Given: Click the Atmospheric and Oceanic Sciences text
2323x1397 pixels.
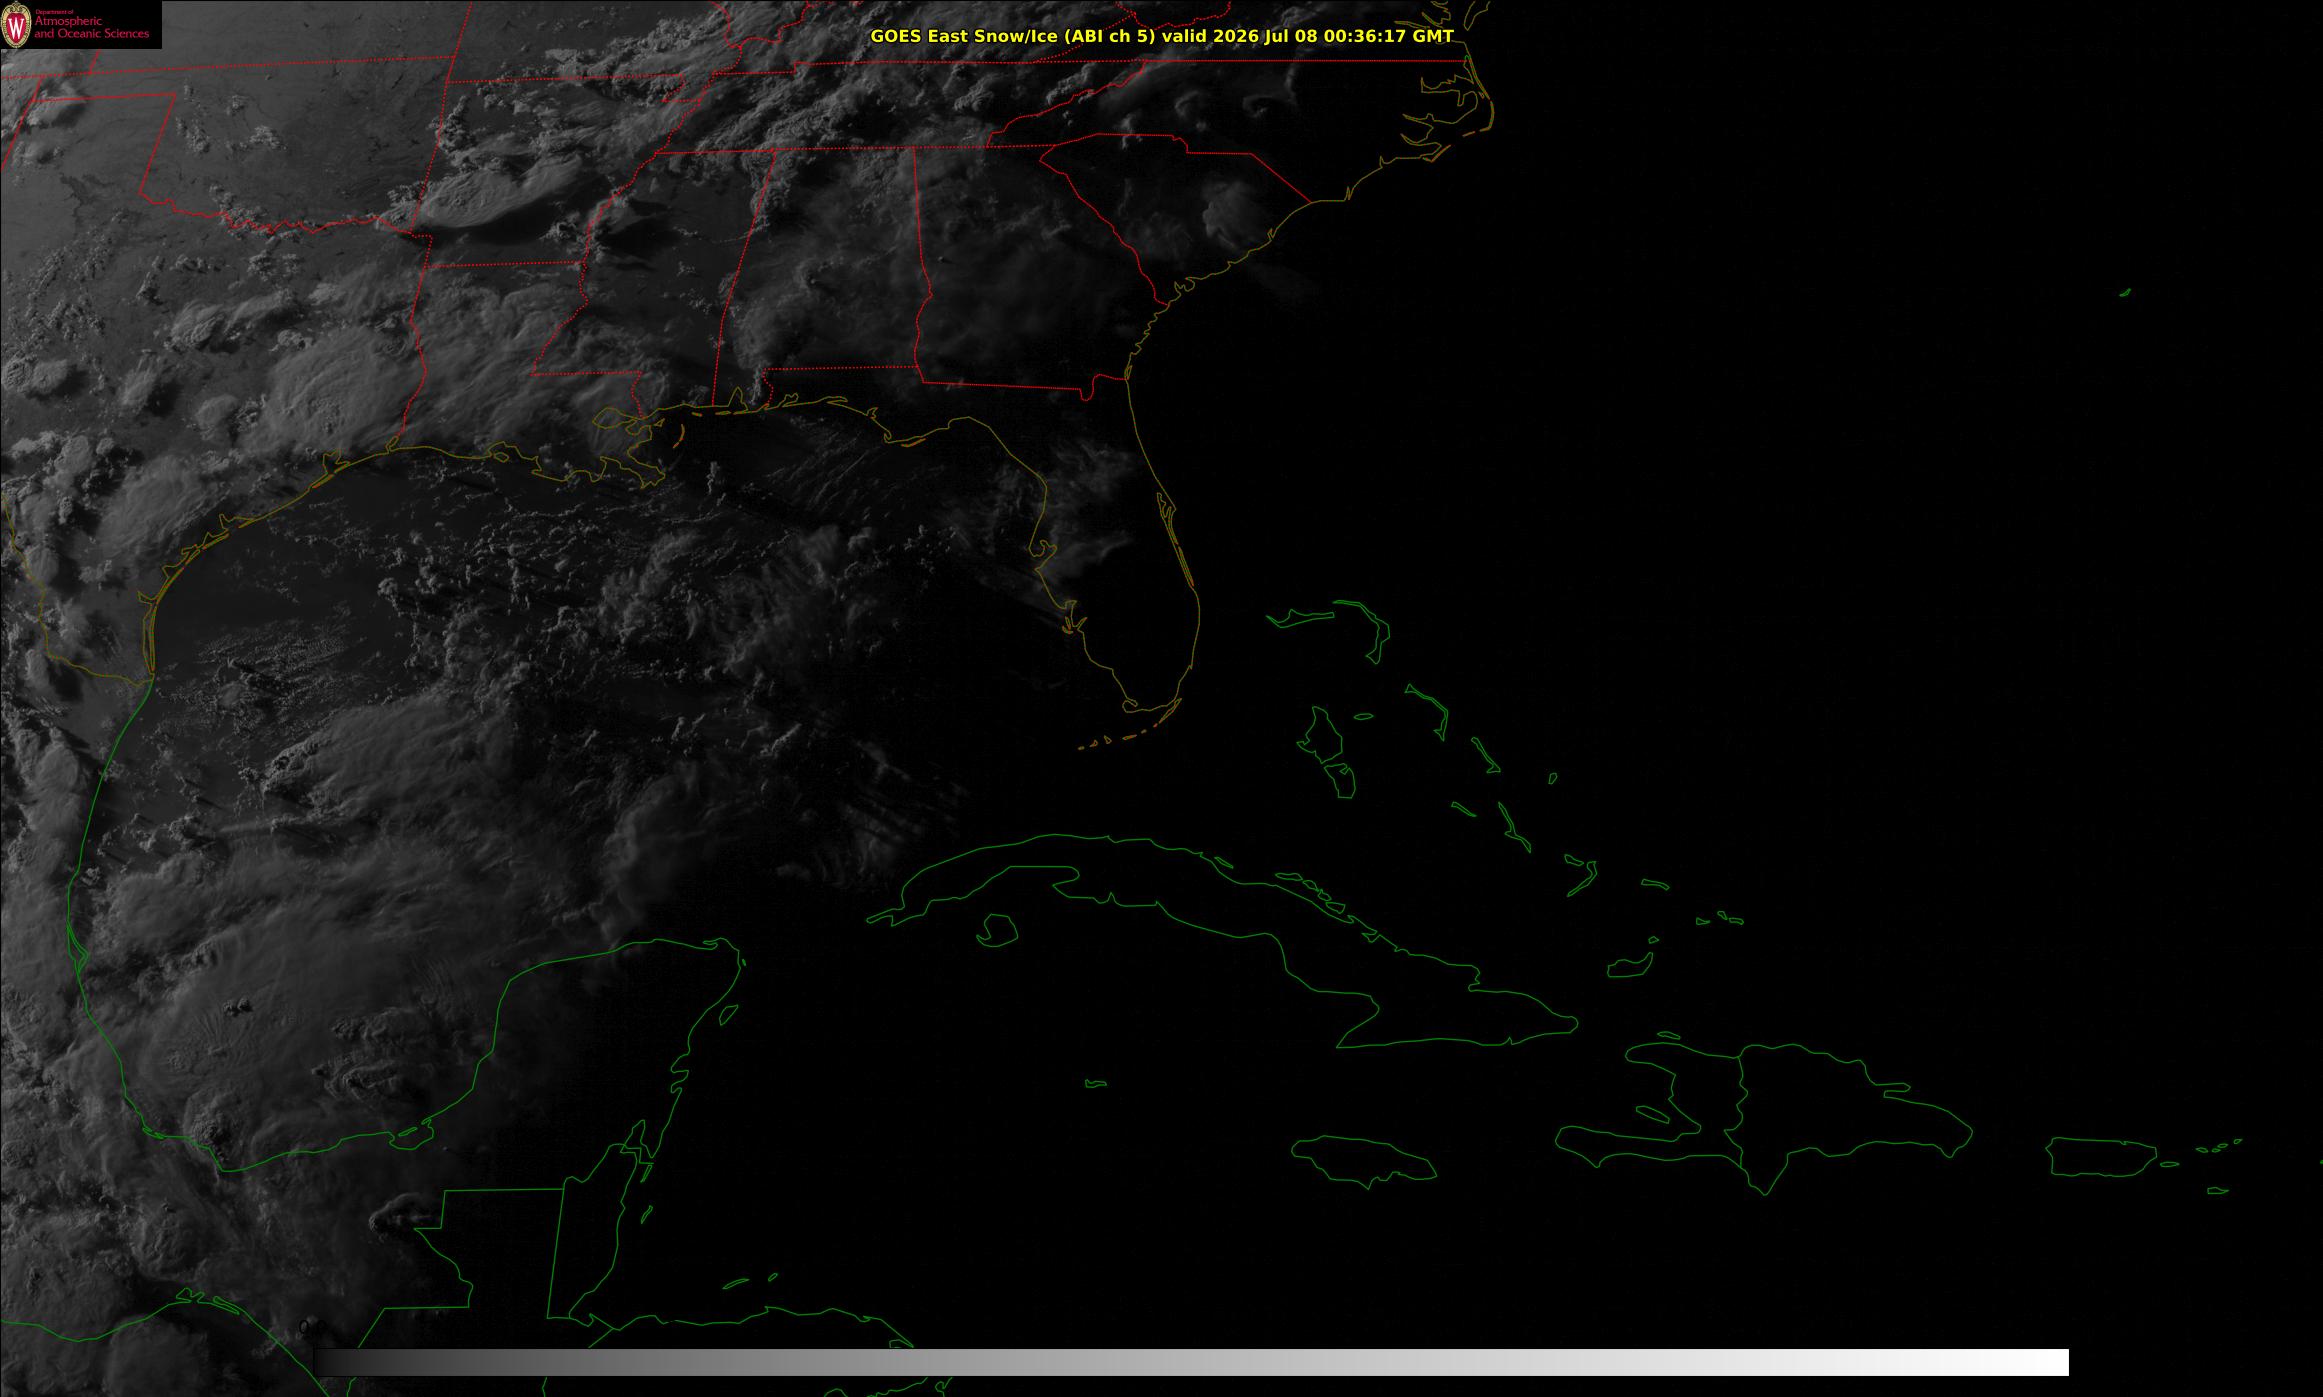Looking at the screenshot, I should (x=92, y=28).
